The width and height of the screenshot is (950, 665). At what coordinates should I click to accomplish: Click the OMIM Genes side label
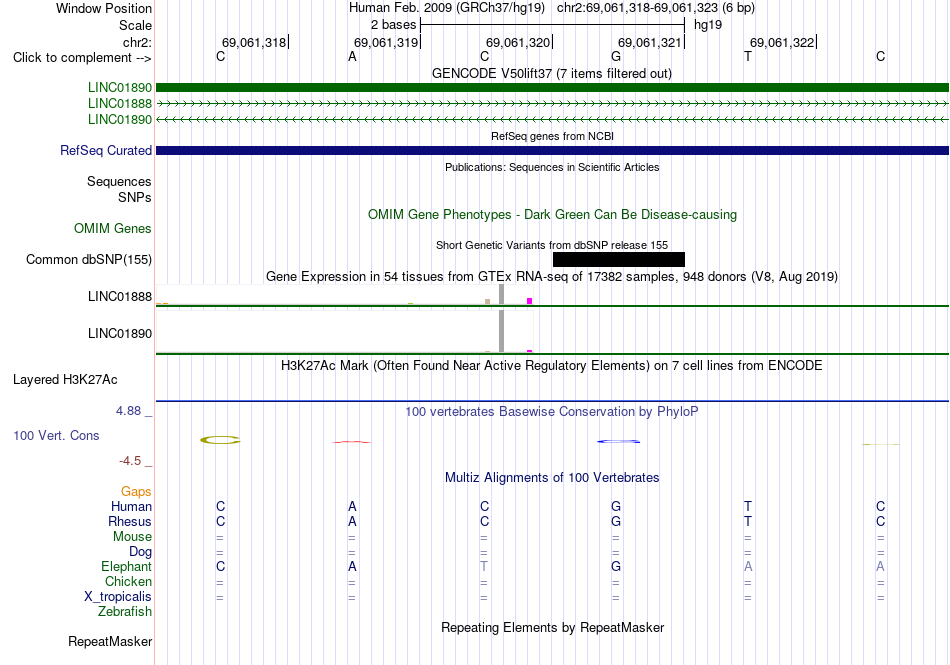(x=113, y=228)
